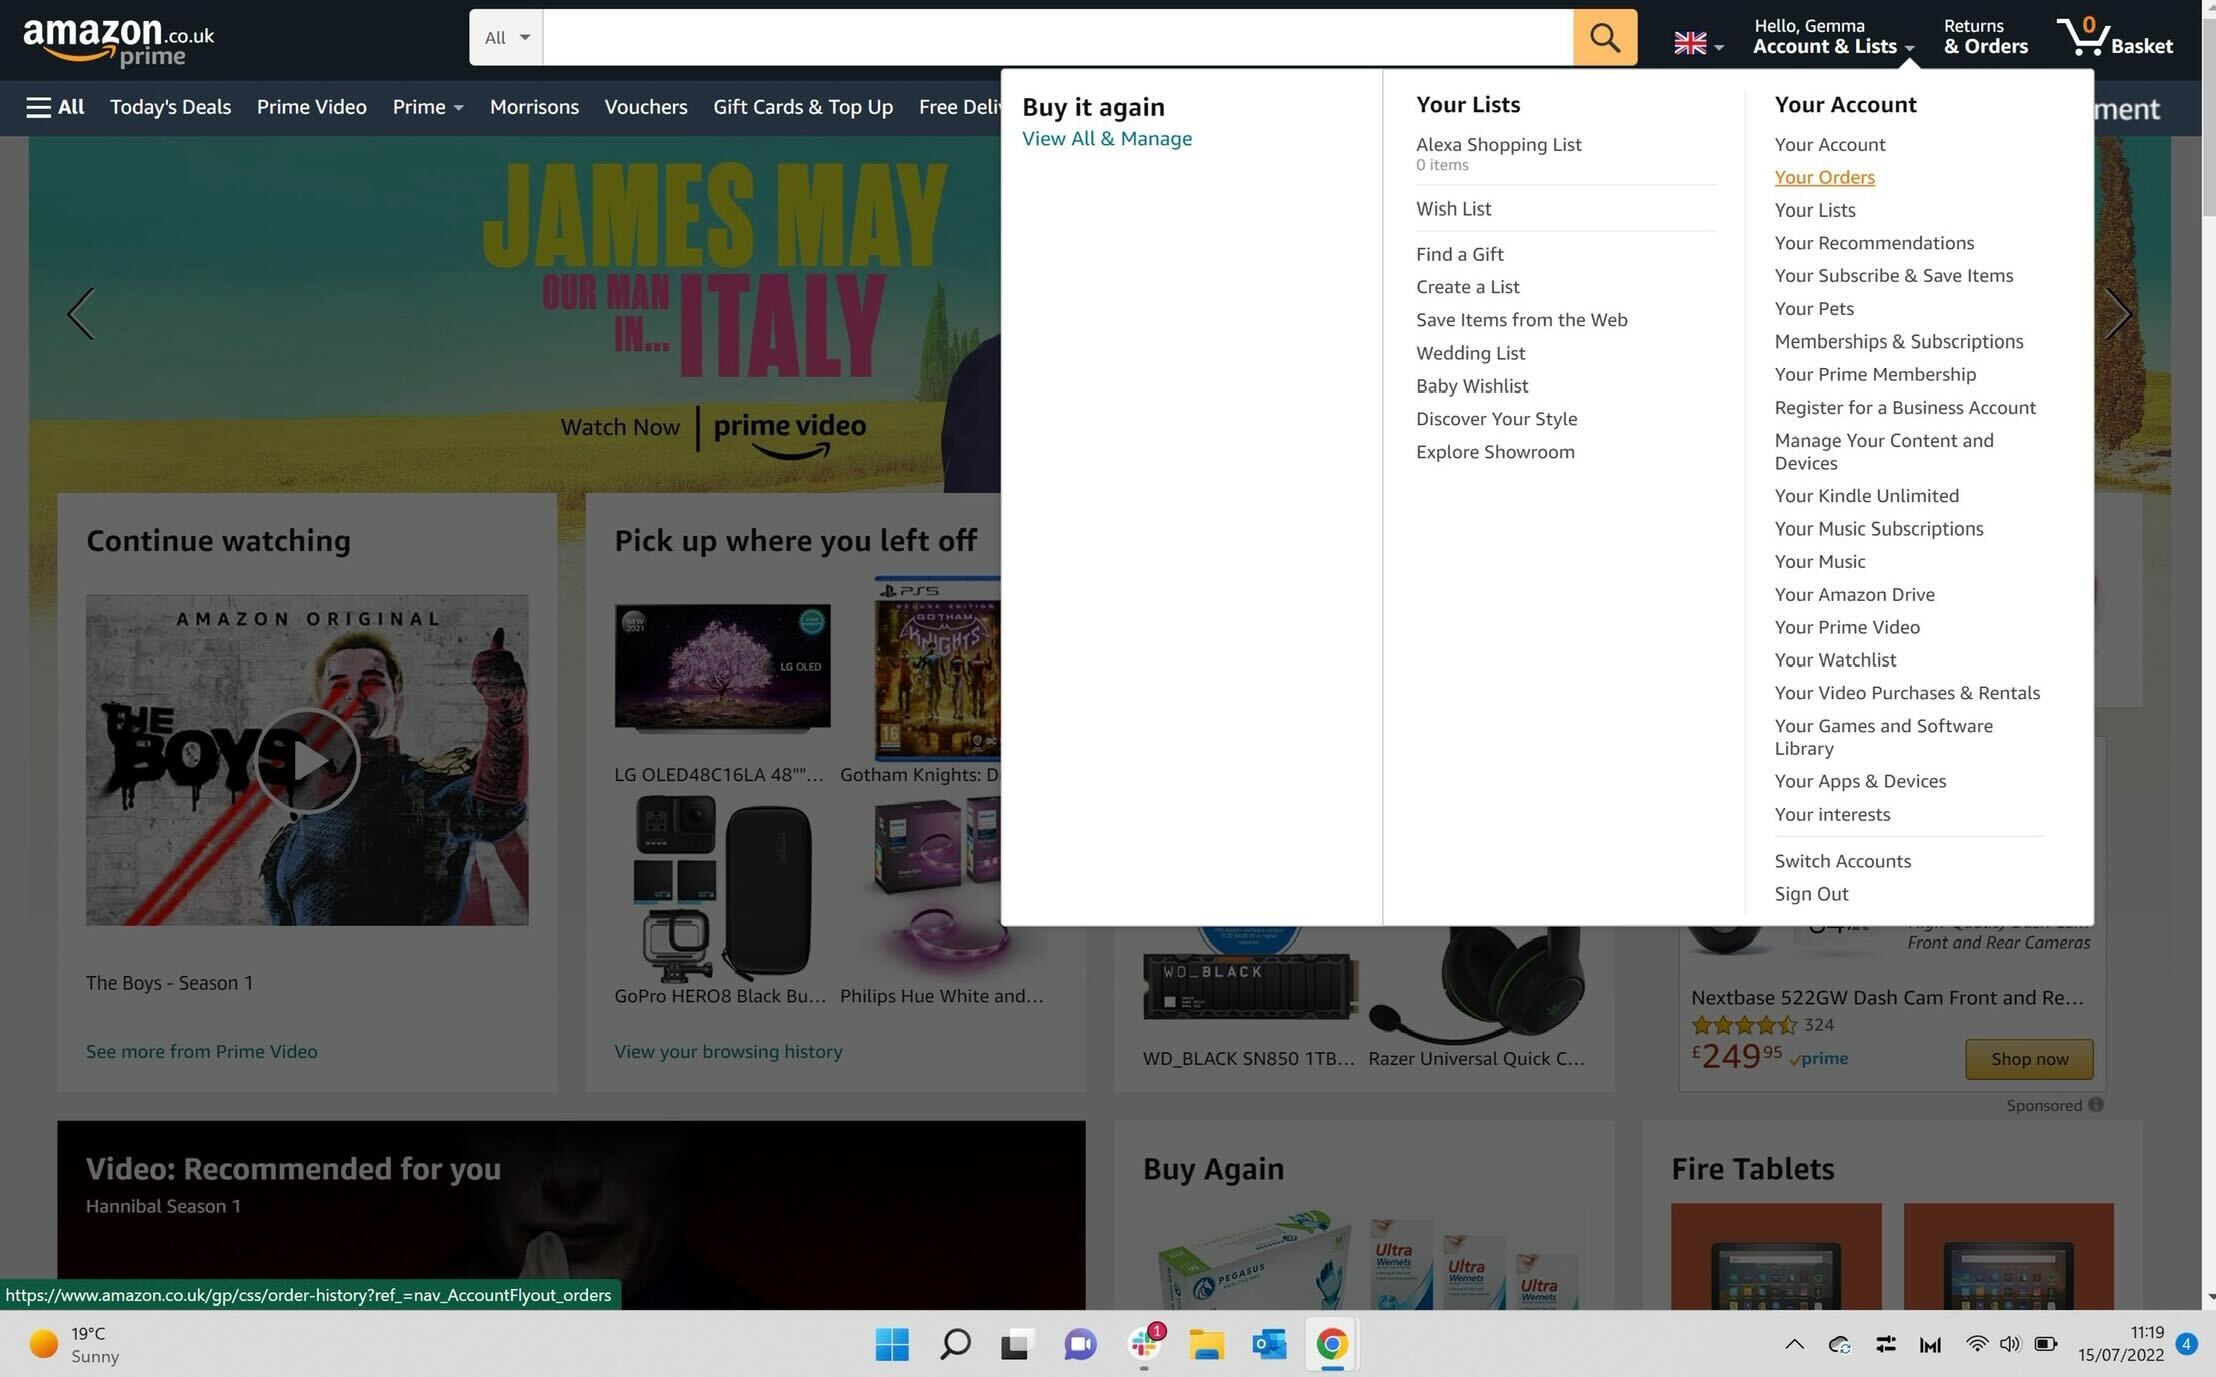2216x1377 pixels.
Task: Open Your Watchlist link
Action: tap(1835, 660)
